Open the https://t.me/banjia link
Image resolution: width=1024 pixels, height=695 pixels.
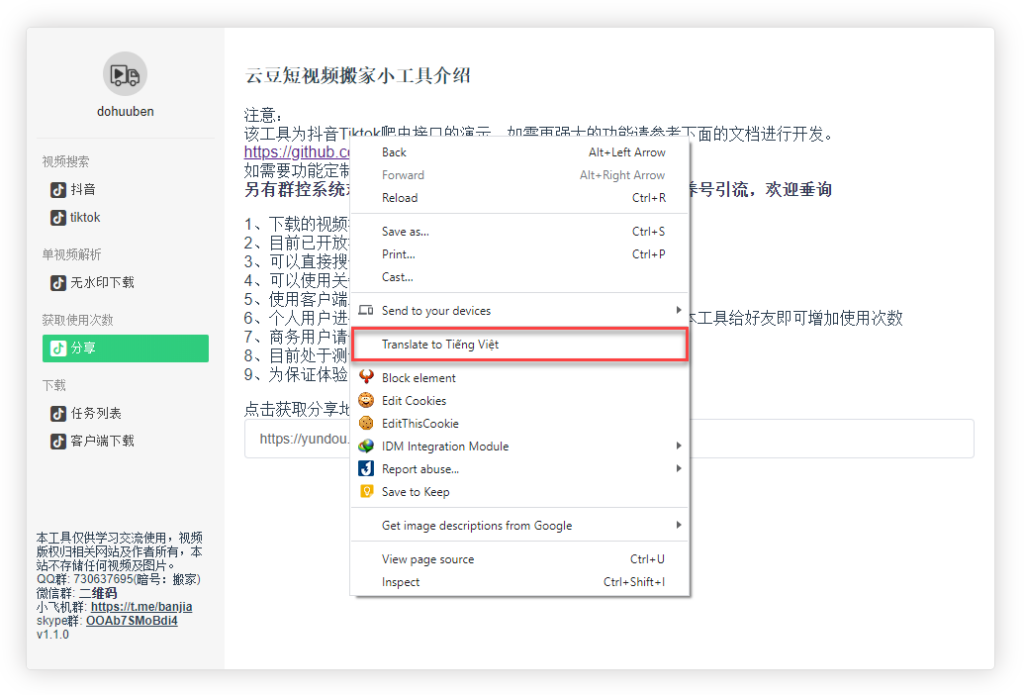141,607
